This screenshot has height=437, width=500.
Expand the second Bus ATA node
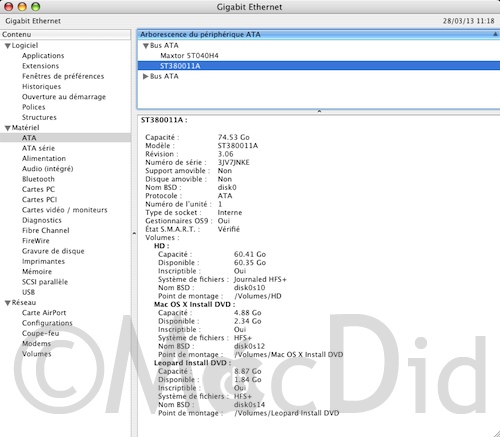[145, 76]
